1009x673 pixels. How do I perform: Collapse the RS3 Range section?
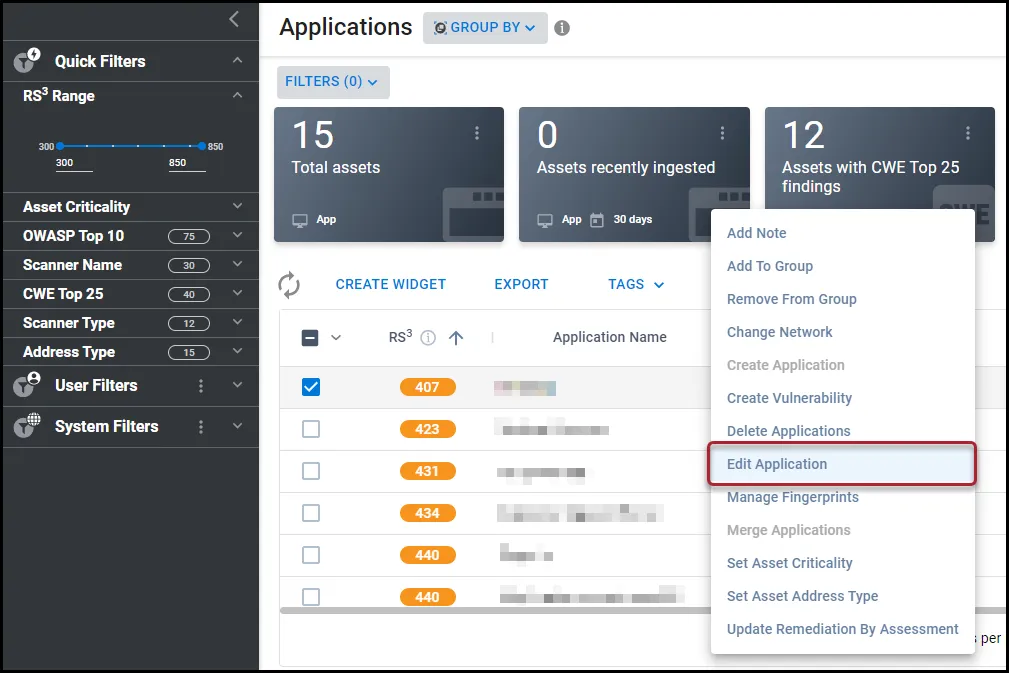pyautogui.click(x=237, y=95)
